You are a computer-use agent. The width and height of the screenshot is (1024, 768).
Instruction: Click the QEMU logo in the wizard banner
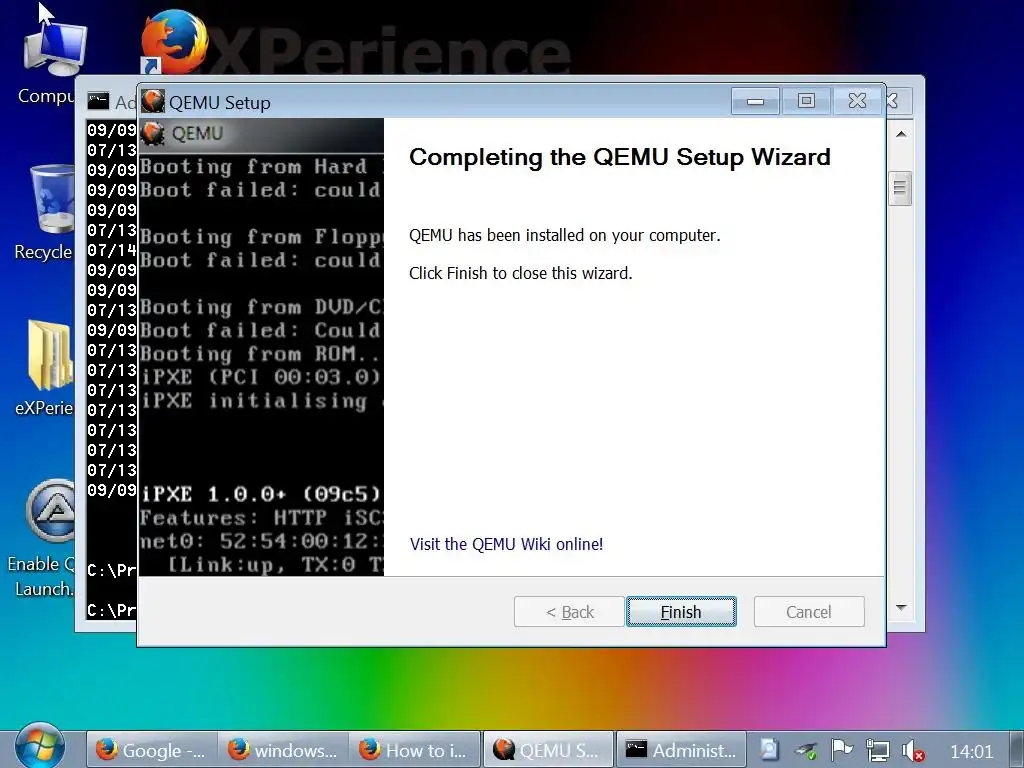[x=154, y=133]
